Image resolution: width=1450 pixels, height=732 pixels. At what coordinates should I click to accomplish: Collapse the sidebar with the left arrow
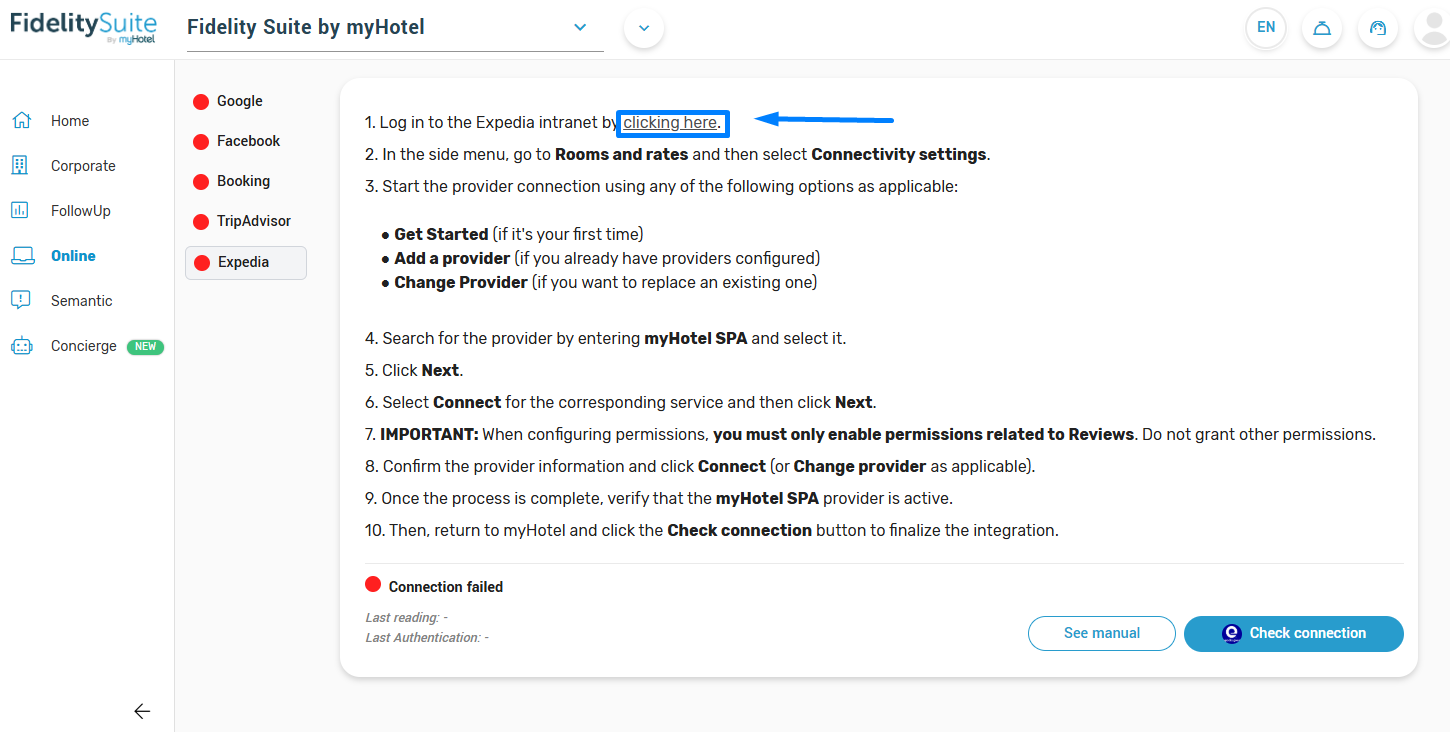click(142, 711)
